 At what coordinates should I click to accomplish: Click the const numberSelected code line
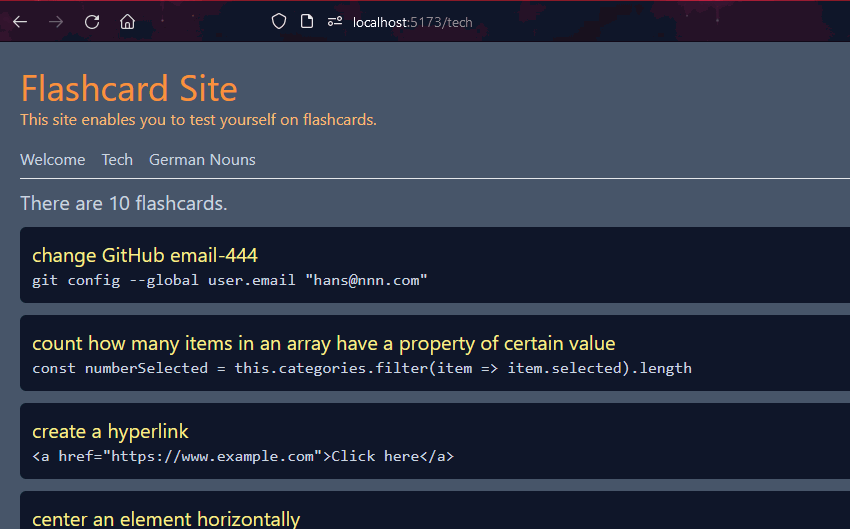coord(362,369)
